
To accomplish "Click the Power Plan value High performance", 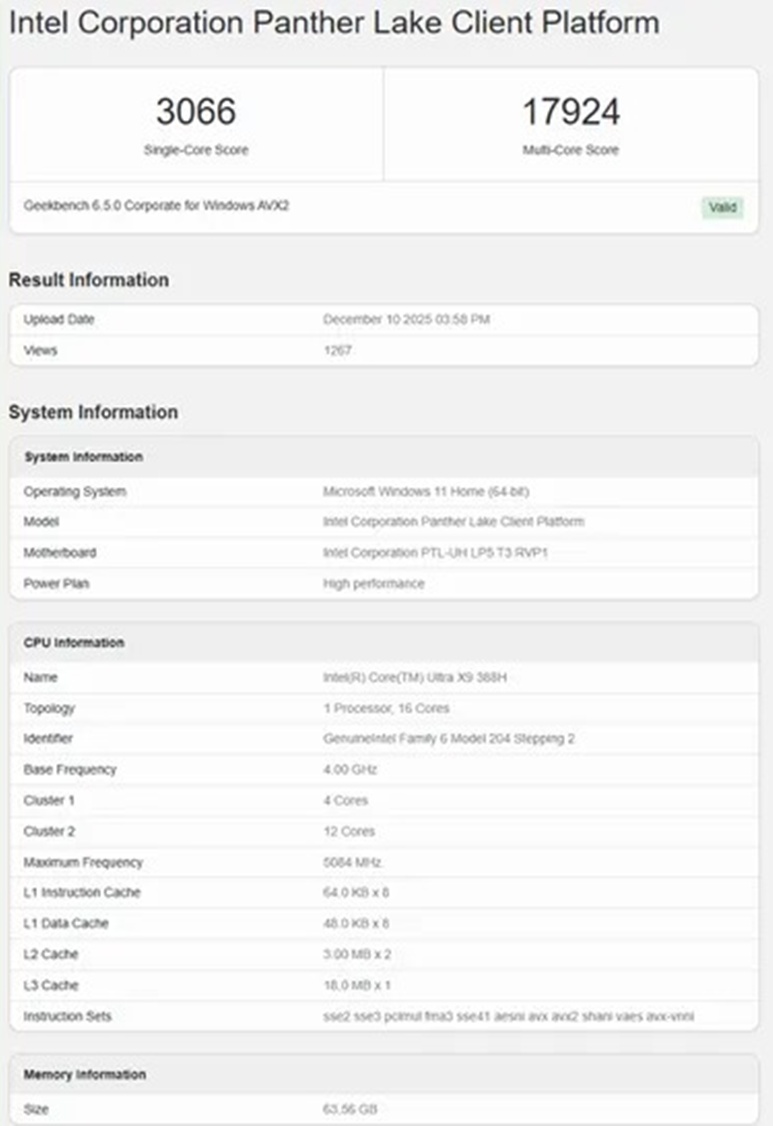I will tap(373, 584).
